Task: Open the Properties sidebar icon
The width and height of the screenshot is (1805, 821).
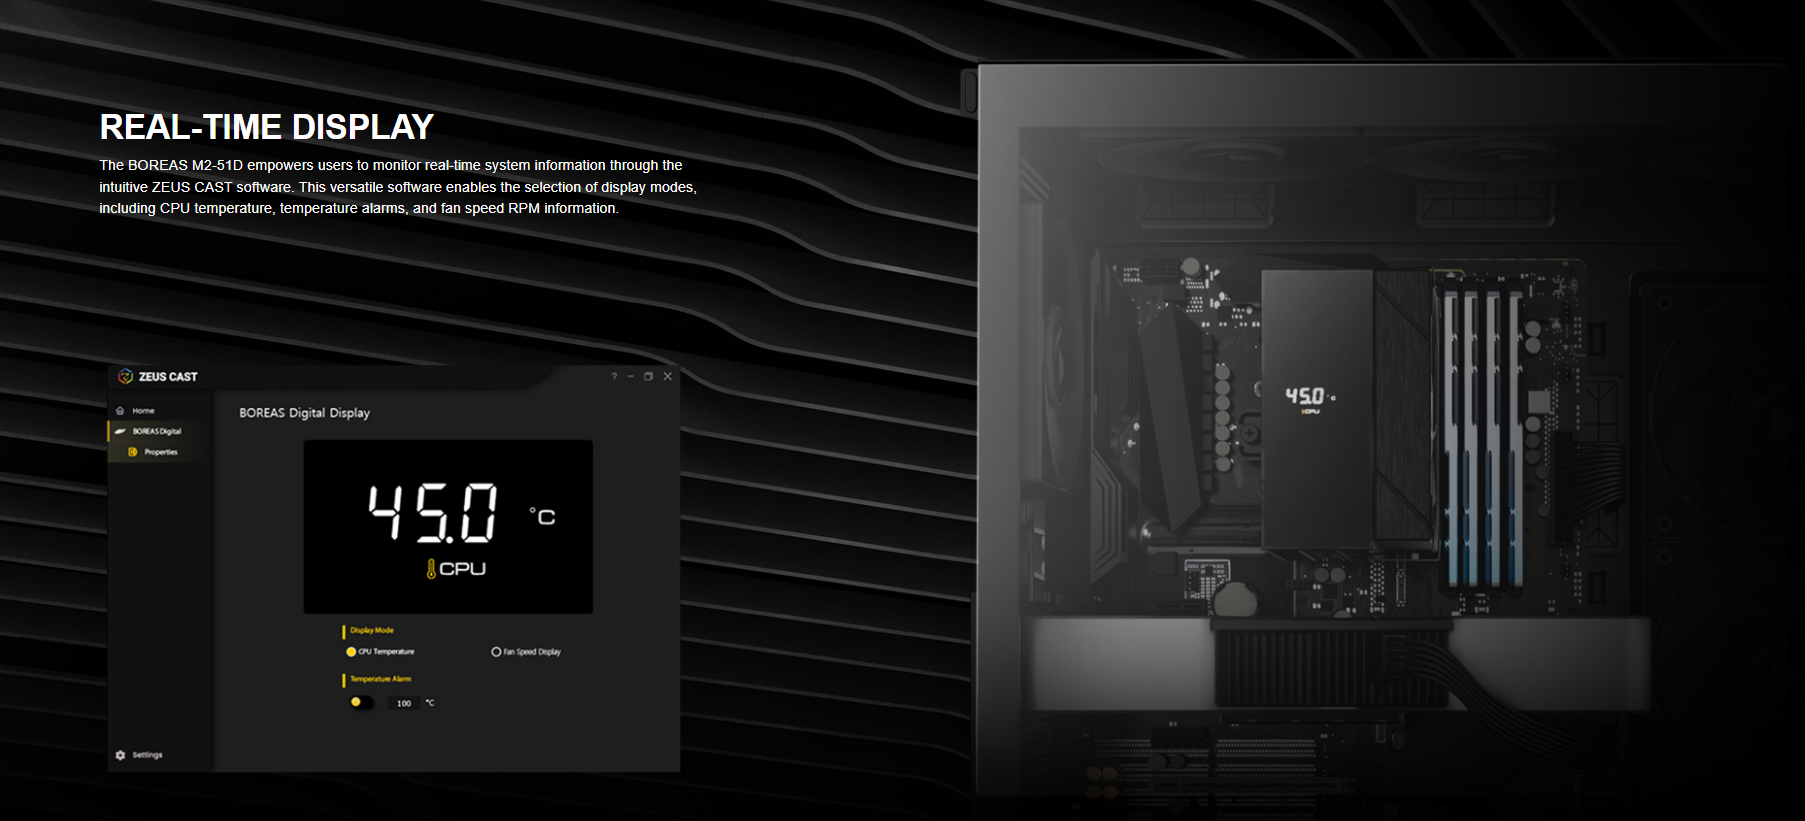Action: pos(133,452)
